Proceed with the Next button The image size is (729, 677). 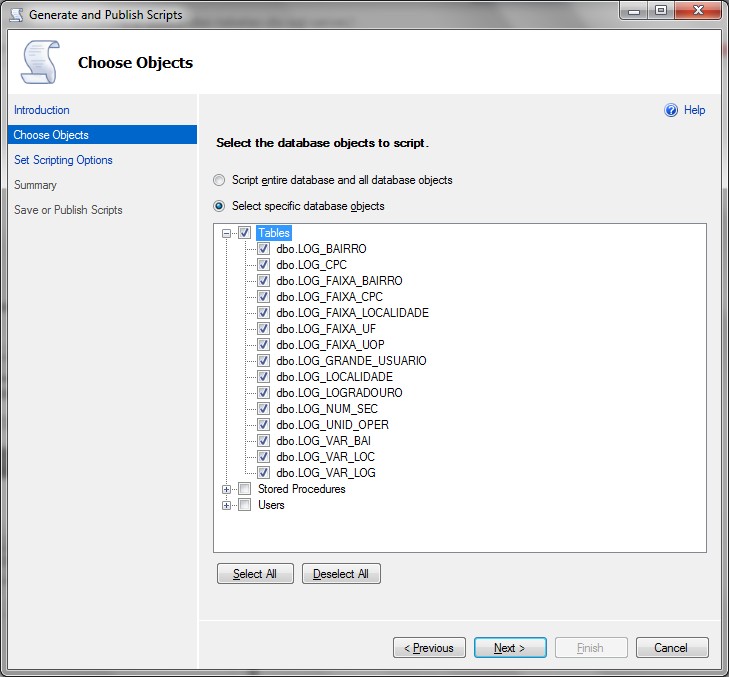coord(510,648)
